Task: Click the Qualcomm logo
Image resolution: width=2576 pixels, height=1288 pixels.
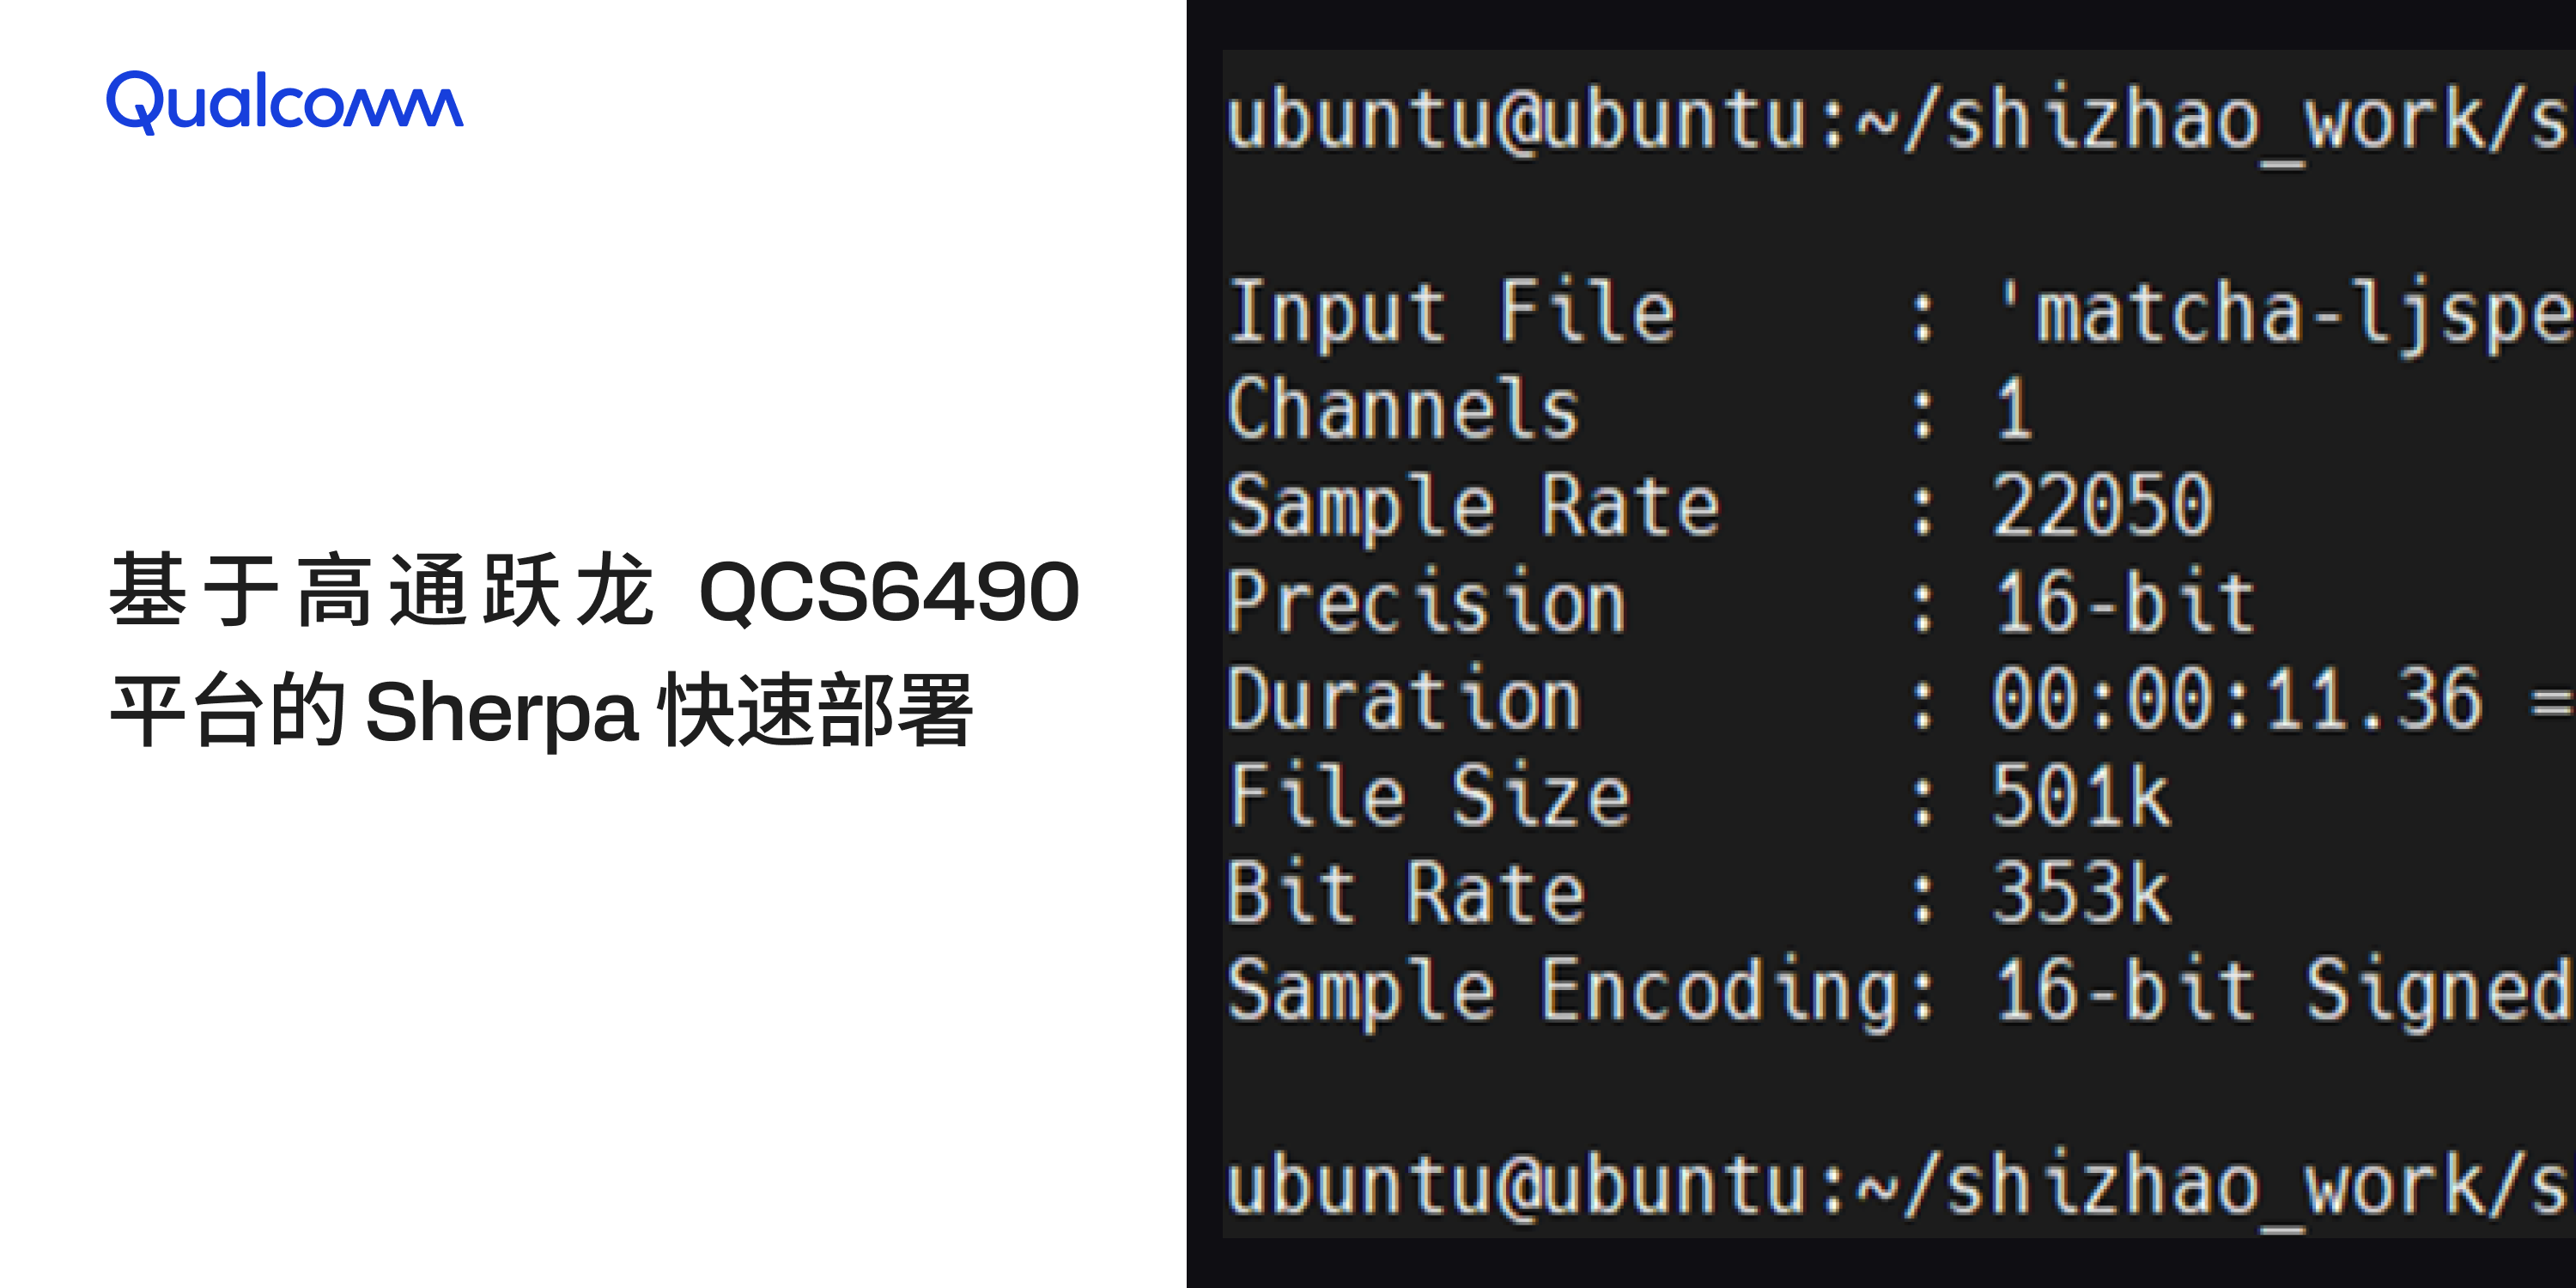Action: point(285,102)
